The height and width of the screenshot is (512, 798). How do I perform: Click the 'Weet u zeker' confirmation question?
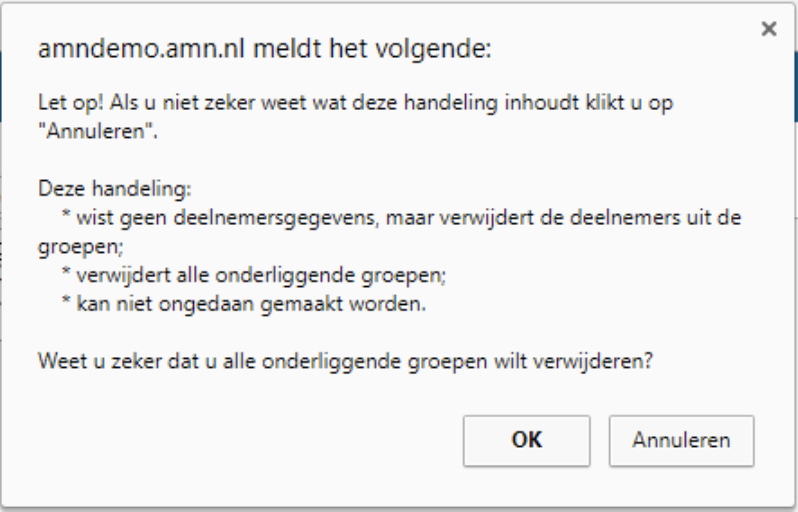[346, 362]
